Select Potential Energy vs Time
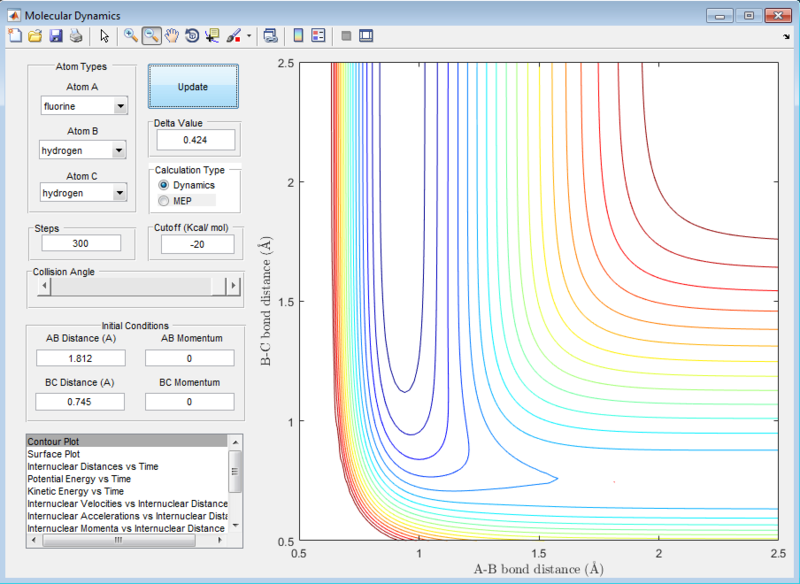The height and width of the screenshot is (584, 800). point(127,479)
